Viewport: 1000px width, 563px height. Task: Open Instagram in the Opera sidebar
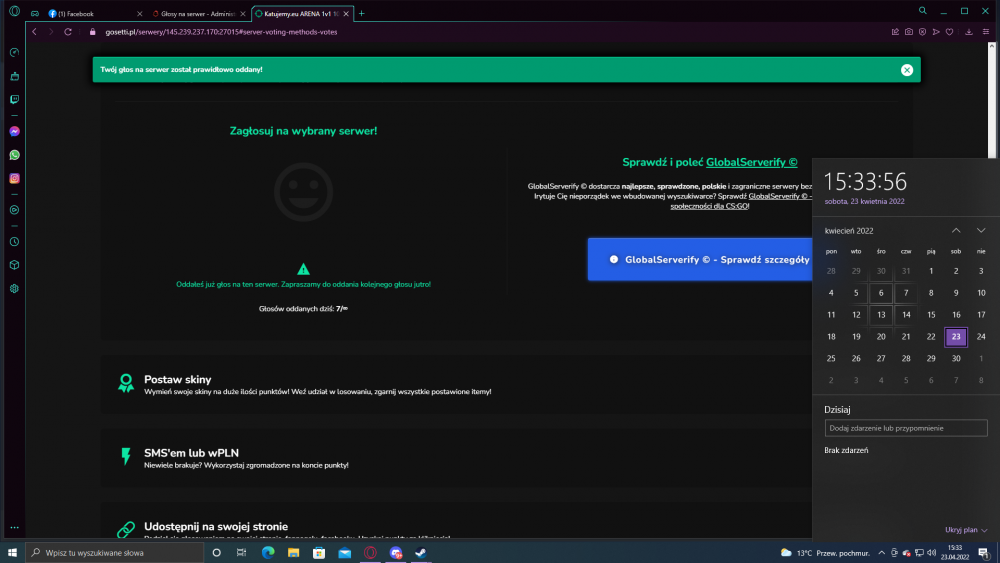tap(15, 179)
